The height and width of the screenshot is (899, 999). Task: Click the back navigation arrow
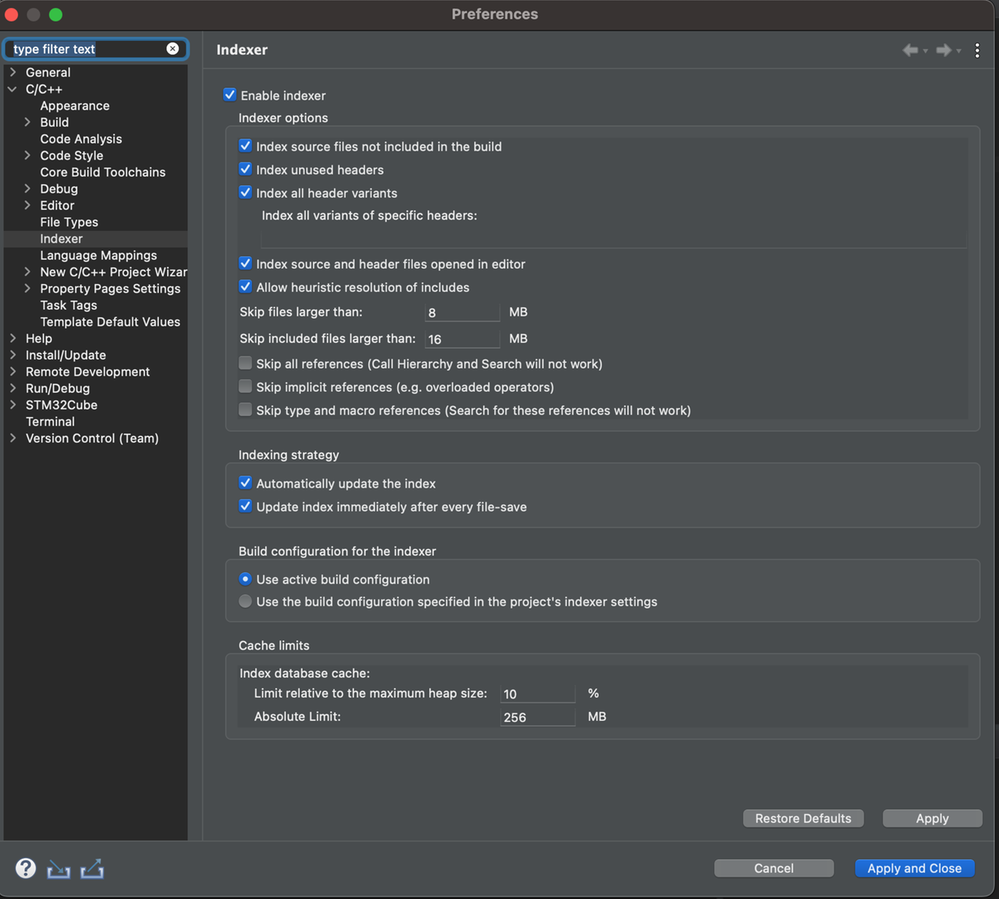point(909,50)
